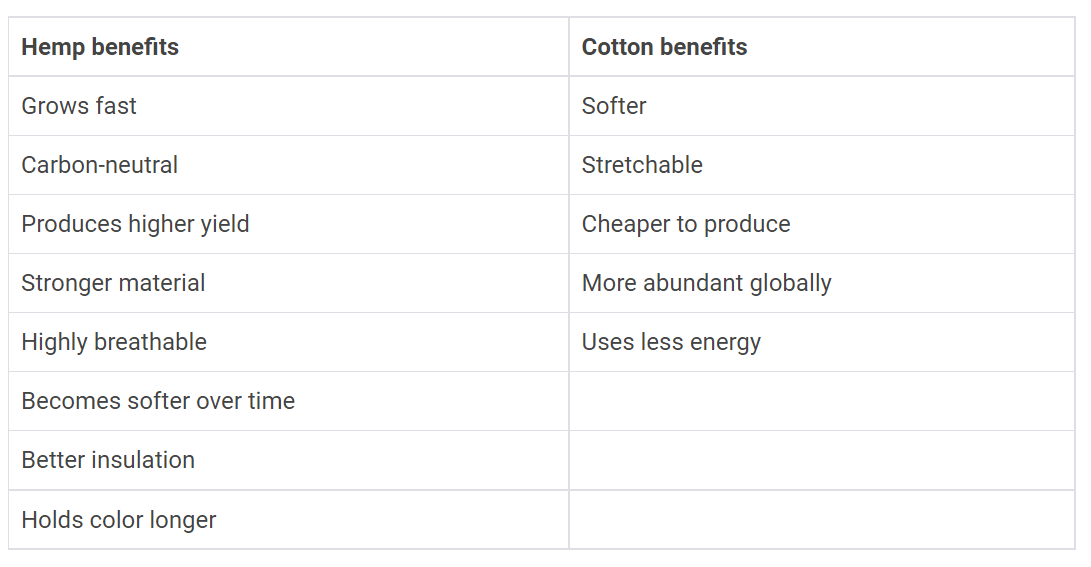
Task: Click the empty cotton cell beside 'Becomes softer over time'
Action: 821,401
